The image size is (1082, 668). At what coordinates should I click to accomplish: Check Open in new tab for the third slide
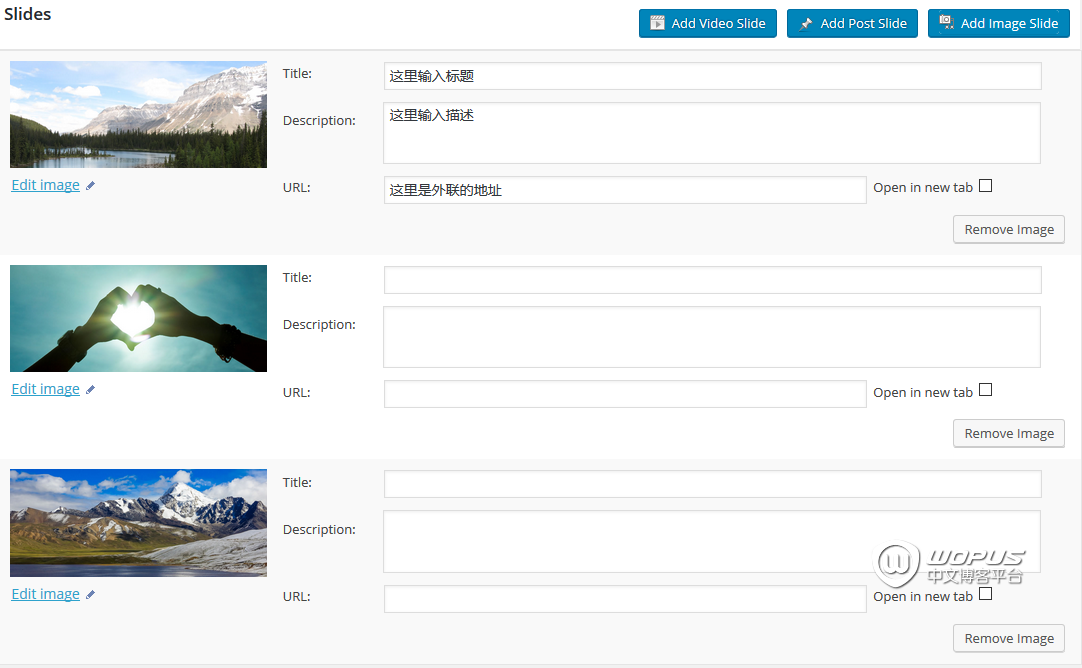point(985,594)
